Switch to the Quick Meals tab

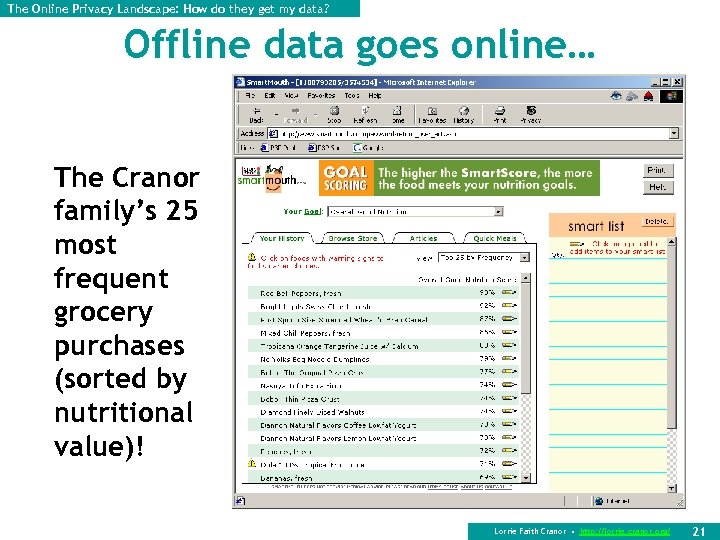click(495, 238)
